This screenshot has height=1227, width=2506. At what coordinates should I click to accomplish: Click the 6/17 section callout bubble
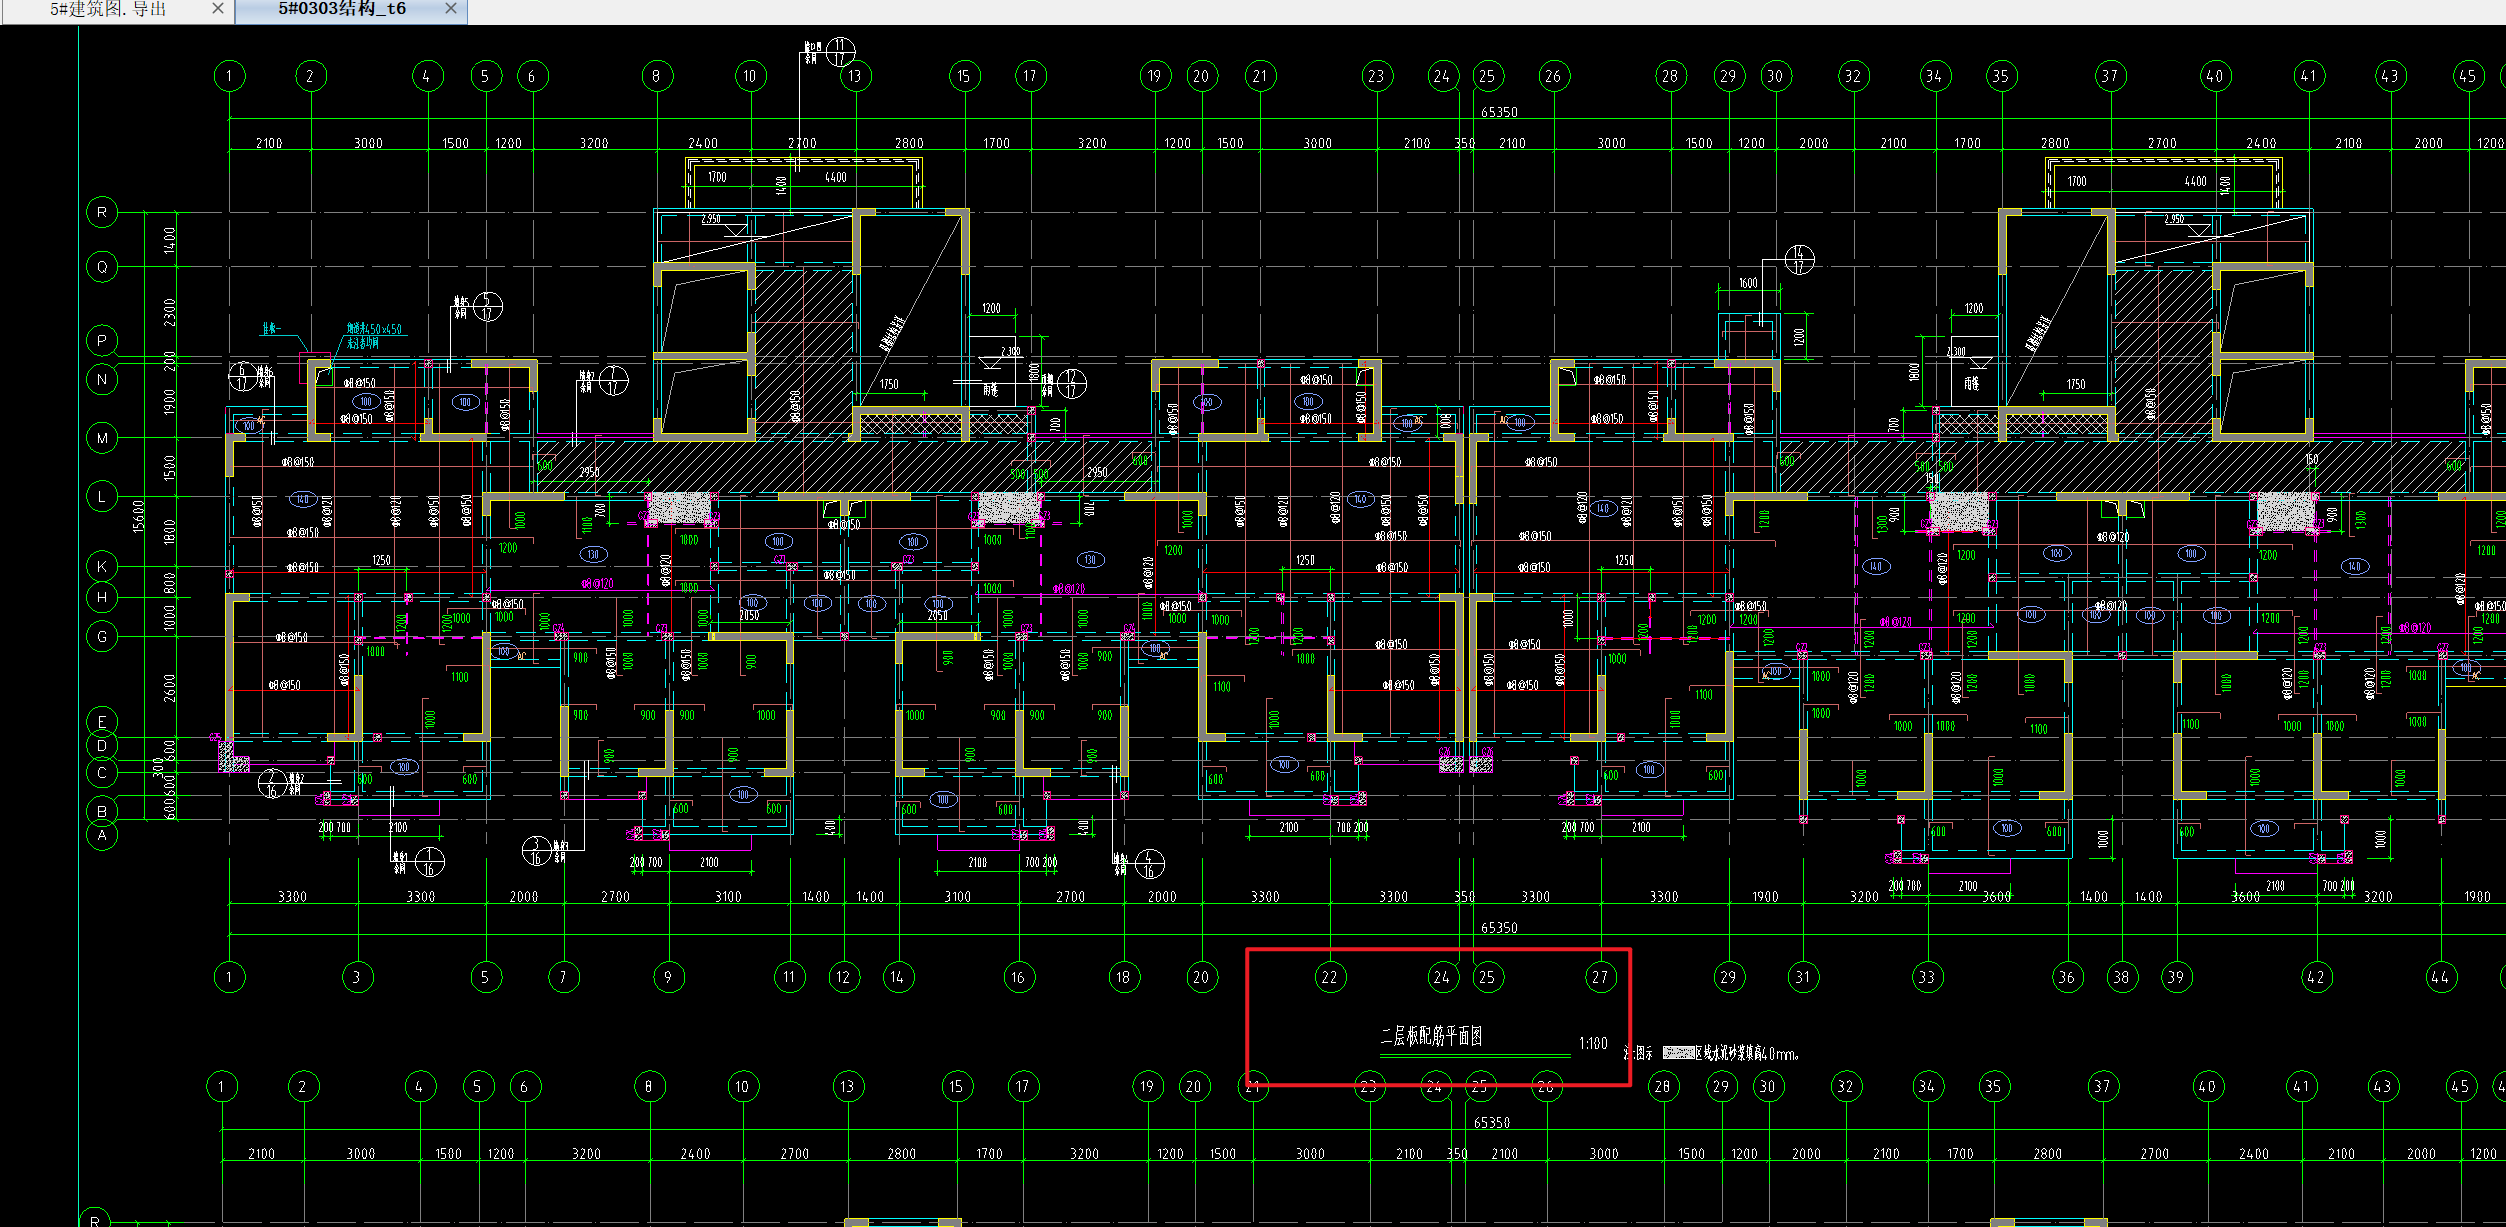click(242, 376)
